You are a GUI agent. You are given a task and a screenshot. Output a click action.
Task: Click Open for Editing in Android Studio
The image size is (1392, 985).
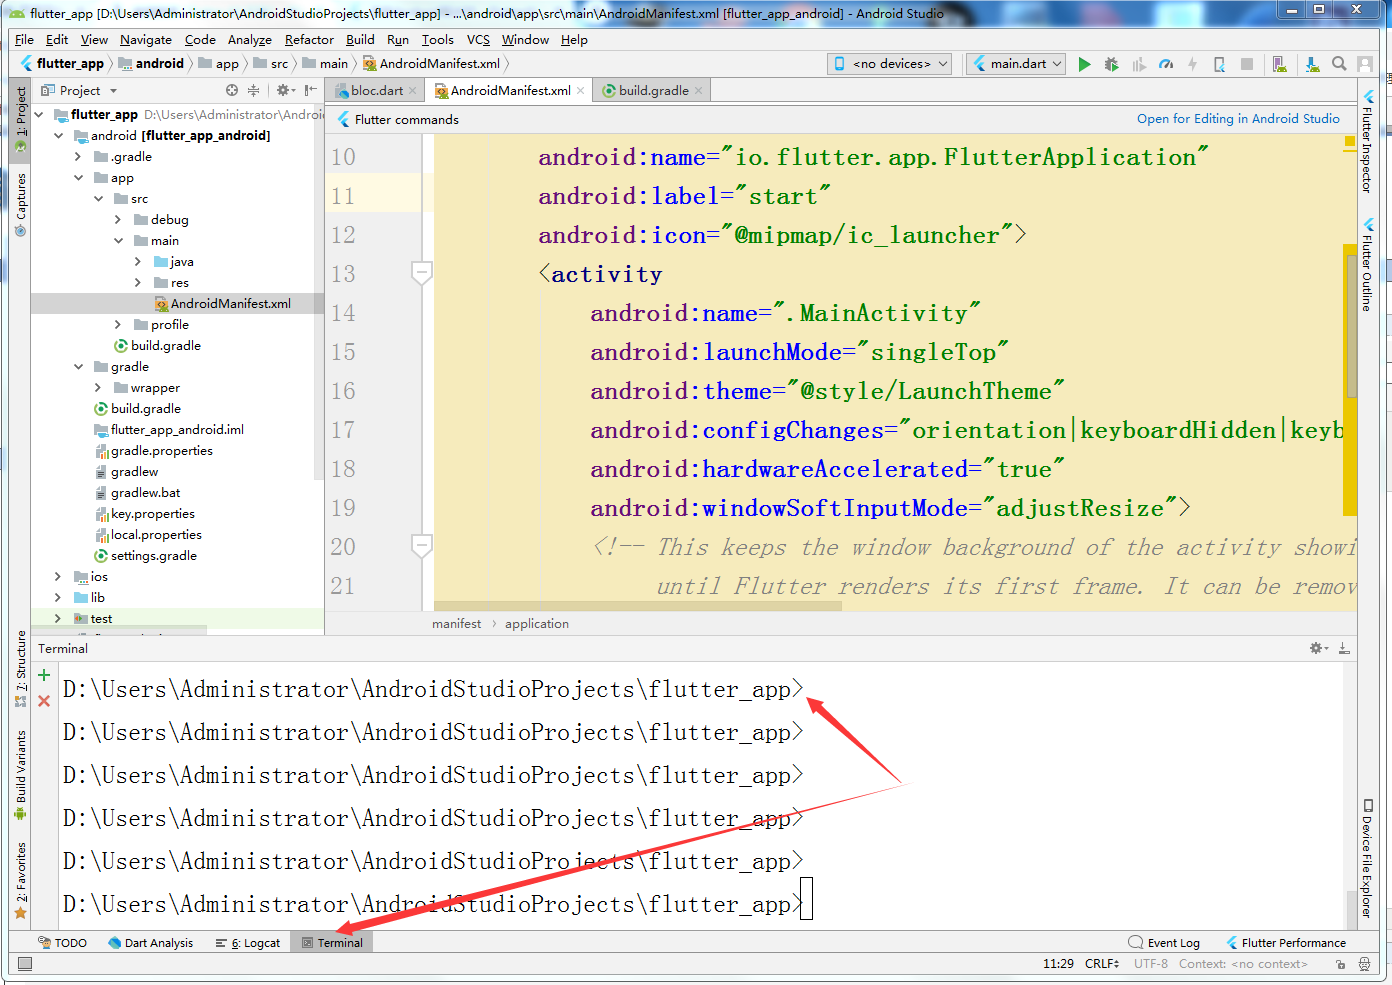[x=1238, y=119]
